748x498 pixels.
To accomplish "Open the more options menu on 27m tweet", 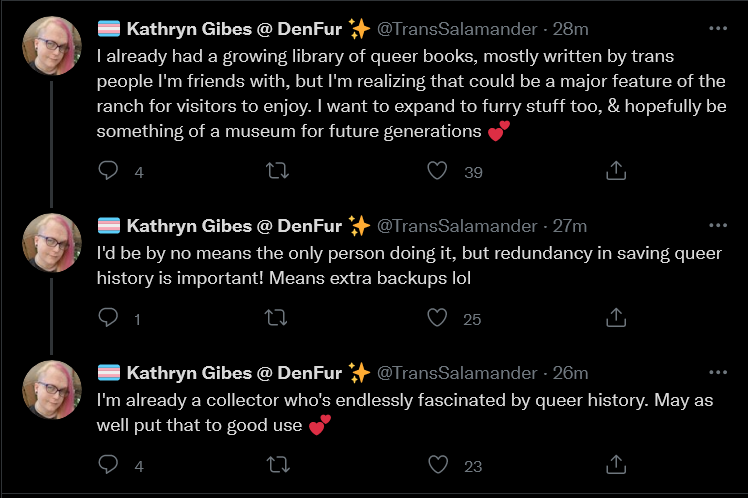I will [x=718, y=226].
